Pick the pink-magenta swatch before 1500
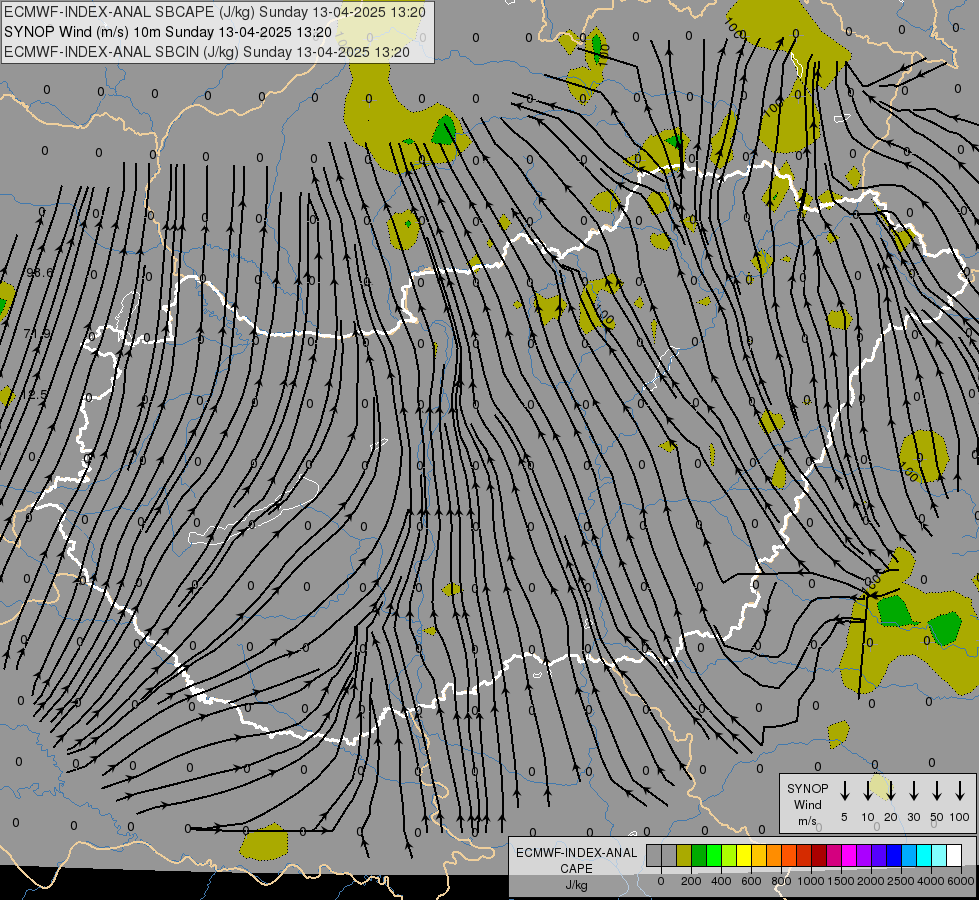Screen dimensions: 979x900 tap(834, 855)
